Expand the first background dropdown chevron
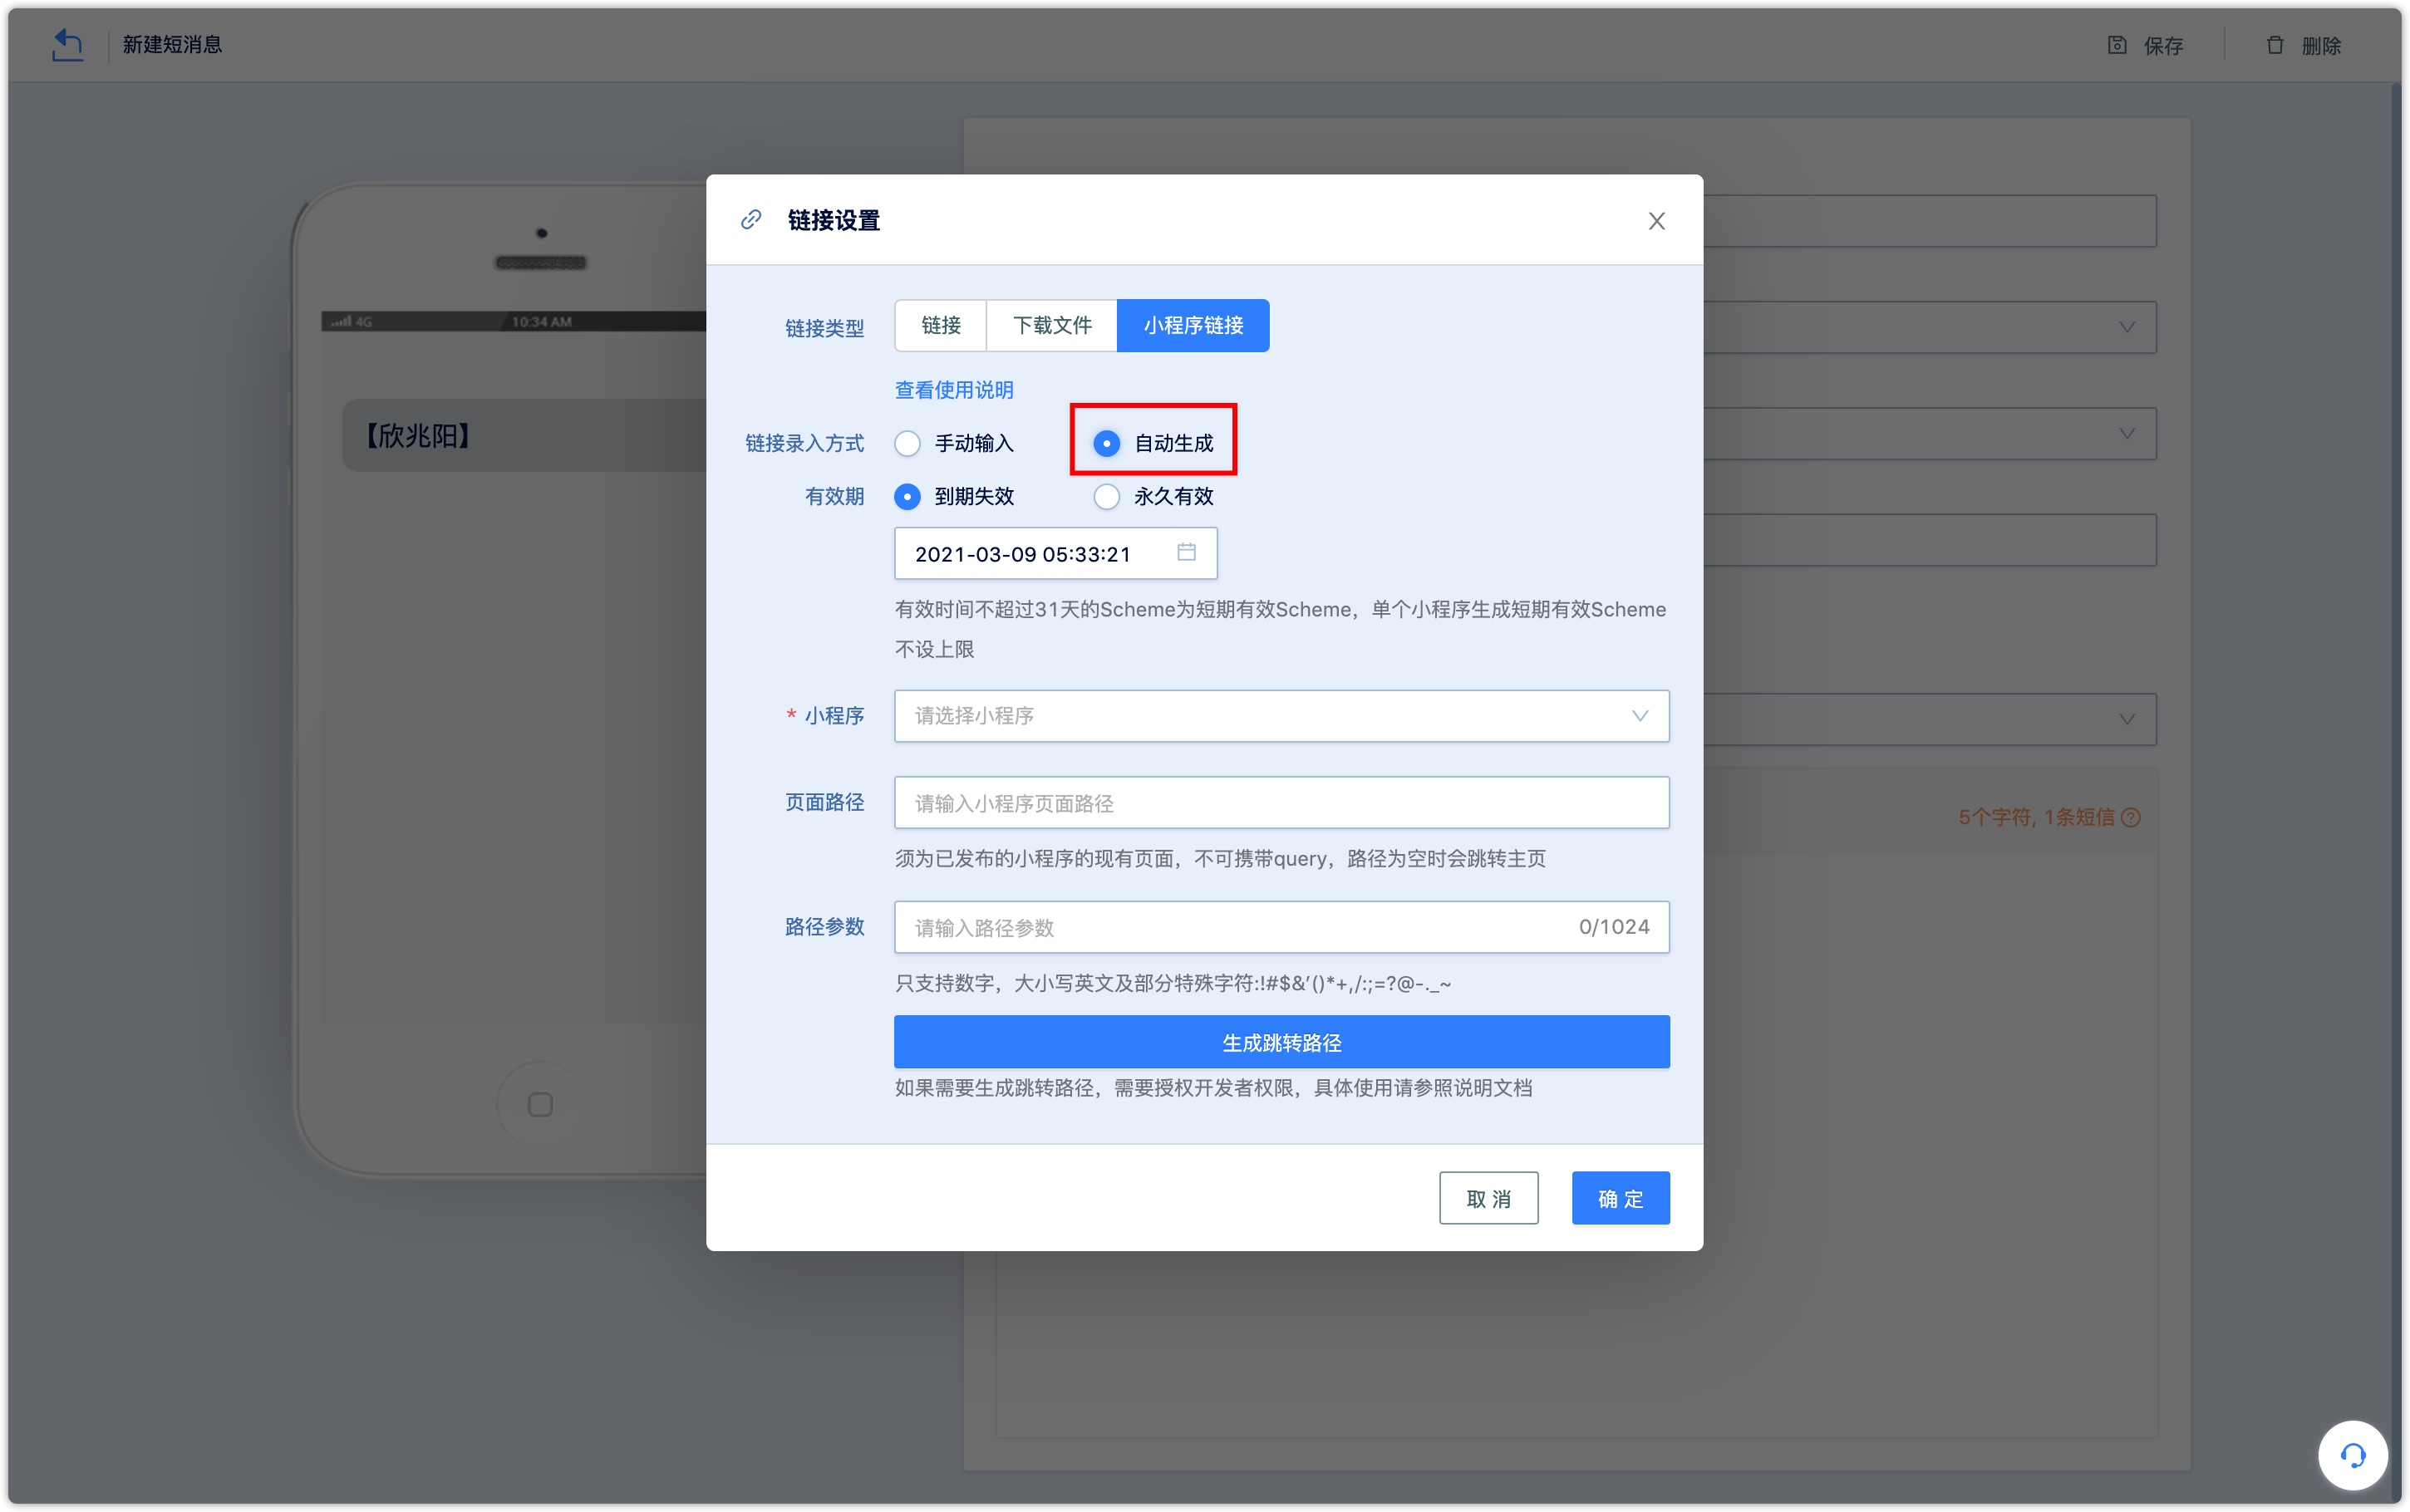The width and height of the screenshot is (2410, 1512). tap(2127, 327)
